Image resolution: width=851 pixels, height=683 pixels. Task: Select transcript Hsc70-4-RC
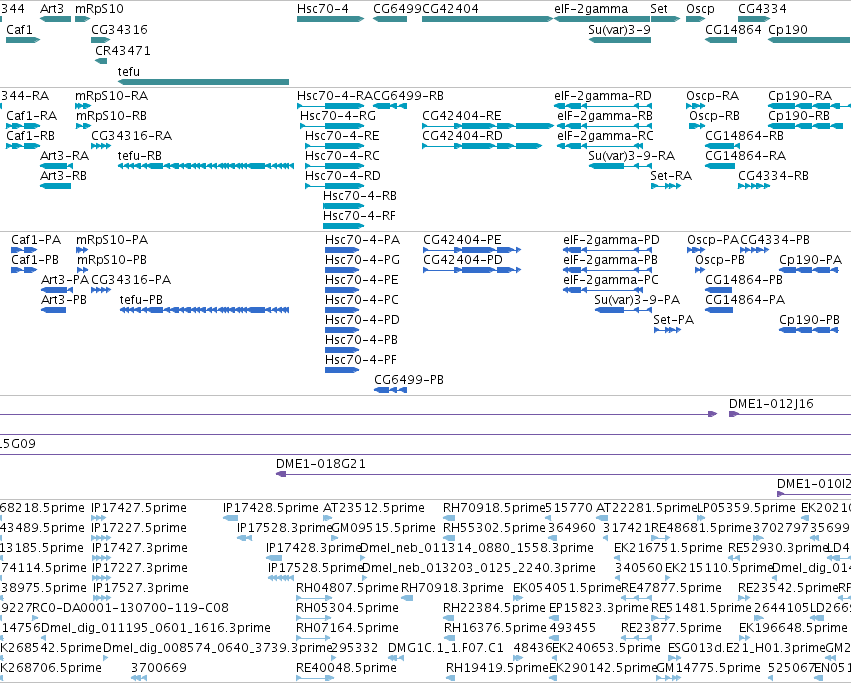click(334, 166)
